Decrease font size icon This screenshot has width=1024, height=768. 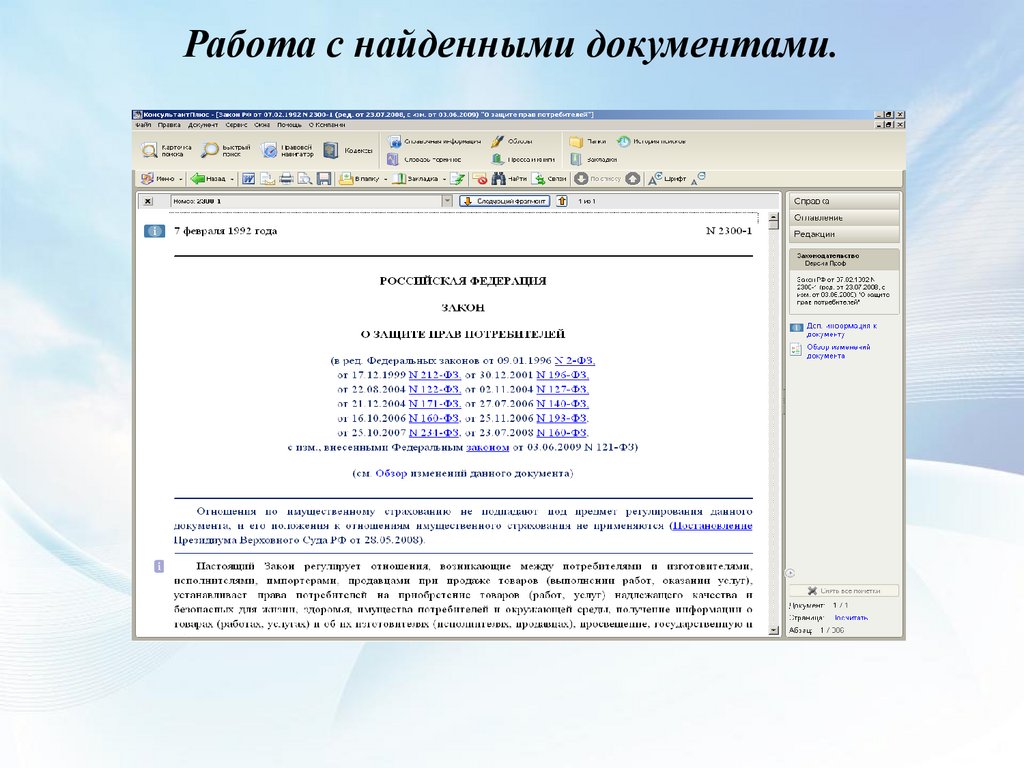[x=698, y=178]
